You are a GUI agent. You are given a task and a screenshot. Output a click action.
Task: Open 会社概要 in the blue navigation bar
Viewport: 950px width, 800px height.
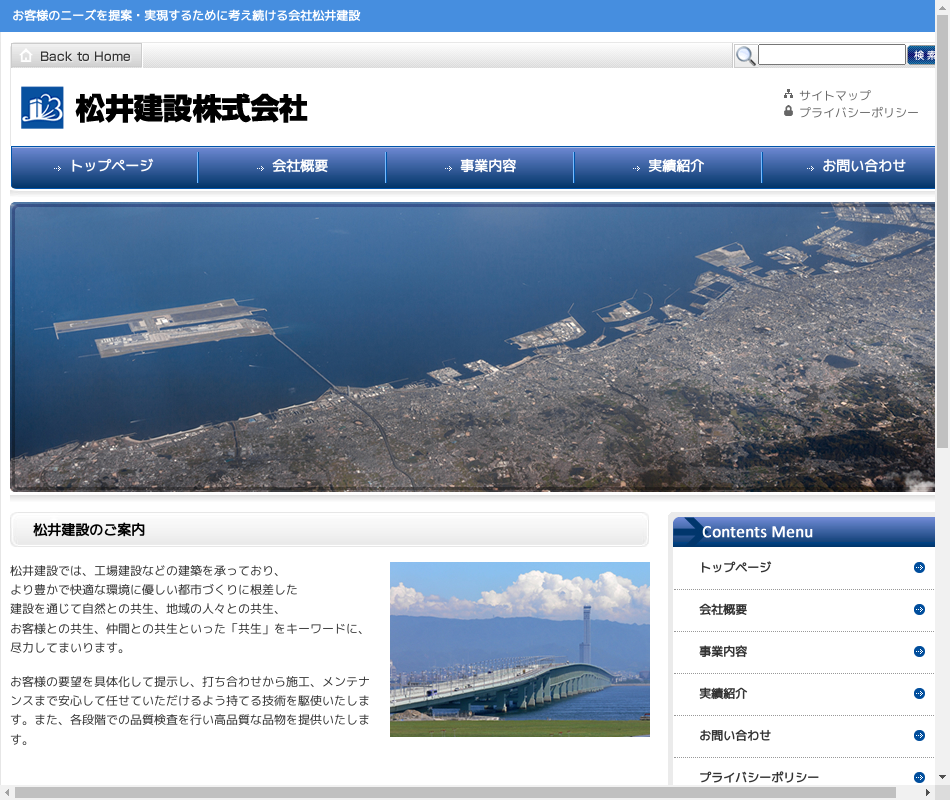[x=292, y=166]
